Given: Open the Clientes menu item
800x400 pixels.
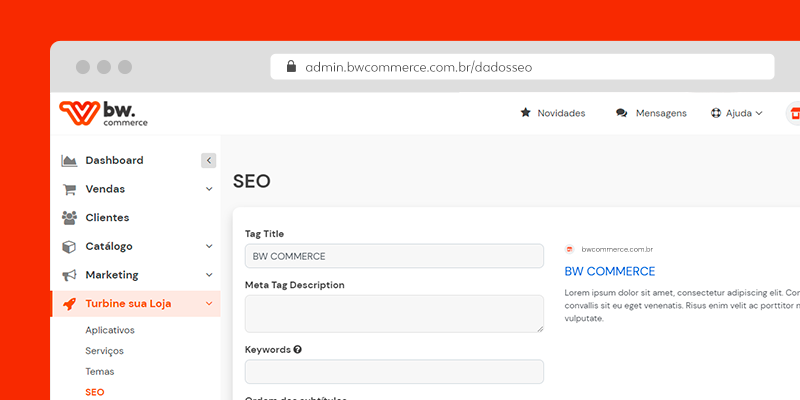Looking at the screenshot, I should [x=107, y=218].
